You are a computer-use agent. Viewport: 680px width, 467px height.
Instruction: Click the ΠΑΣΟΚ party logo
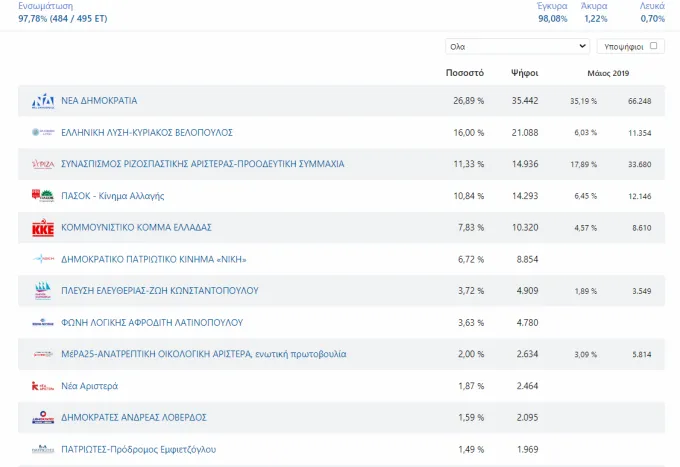click(43, 196)
